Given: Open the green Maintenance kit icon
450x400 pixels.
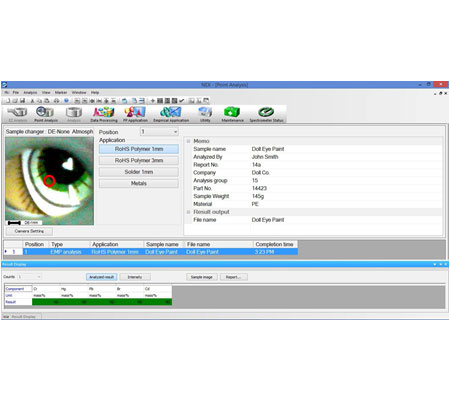Looking at the screenshot, I should (232, 114).
